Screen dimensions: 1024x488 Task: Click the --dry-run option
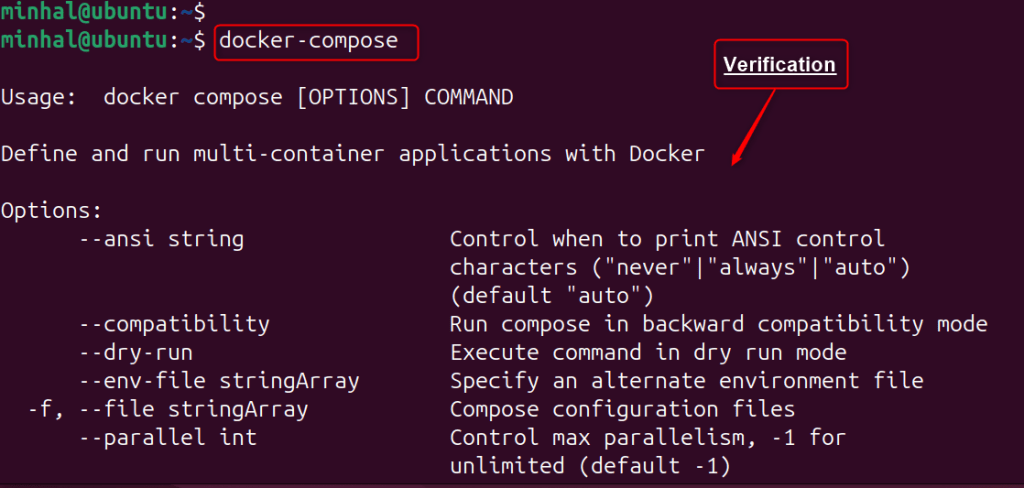pos(135,352)
